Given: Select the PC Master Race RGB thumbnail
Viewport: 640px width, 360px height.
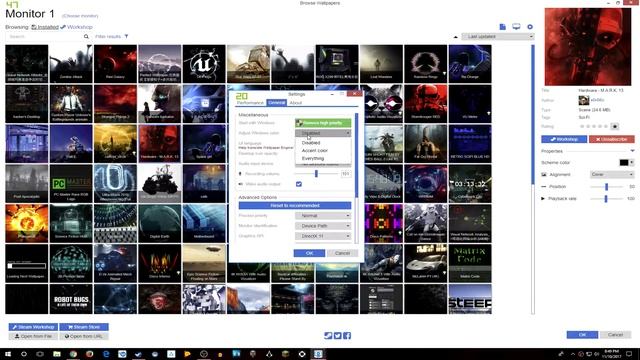Looking at the screenshot, I should (x=71, y=184).
